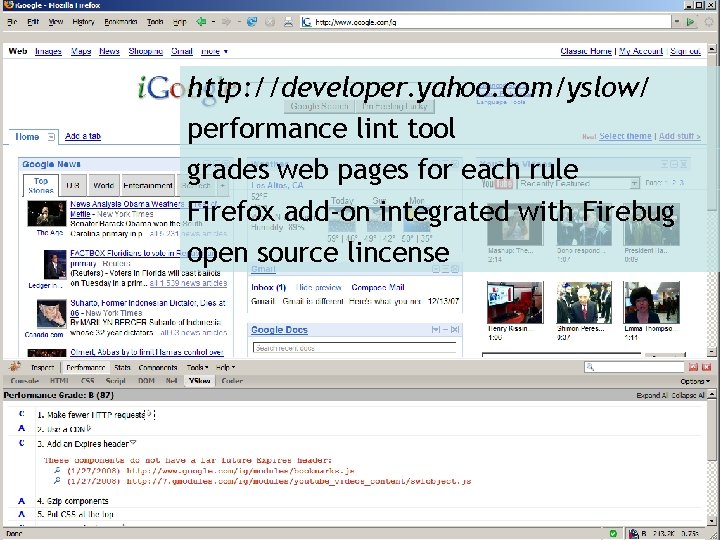
Task: Open YSlow Tools dropdown menu
Action: pos(197,367)
